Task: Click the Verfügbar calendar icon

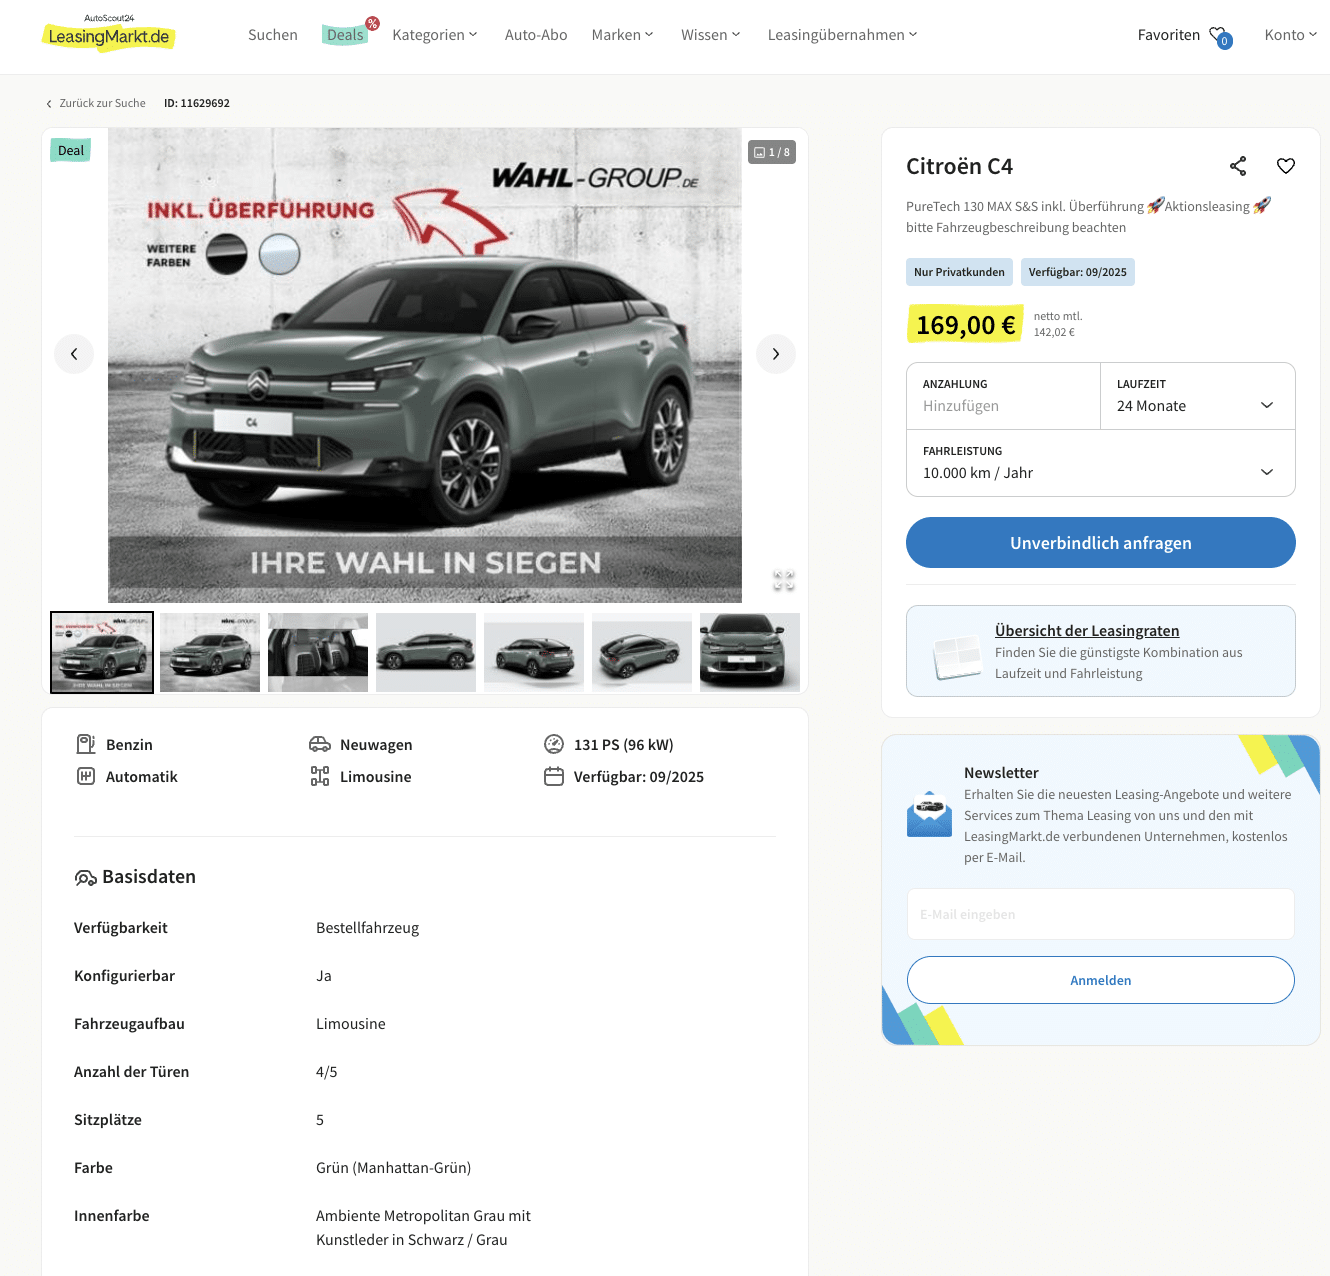Action: (x=554, y=776)
